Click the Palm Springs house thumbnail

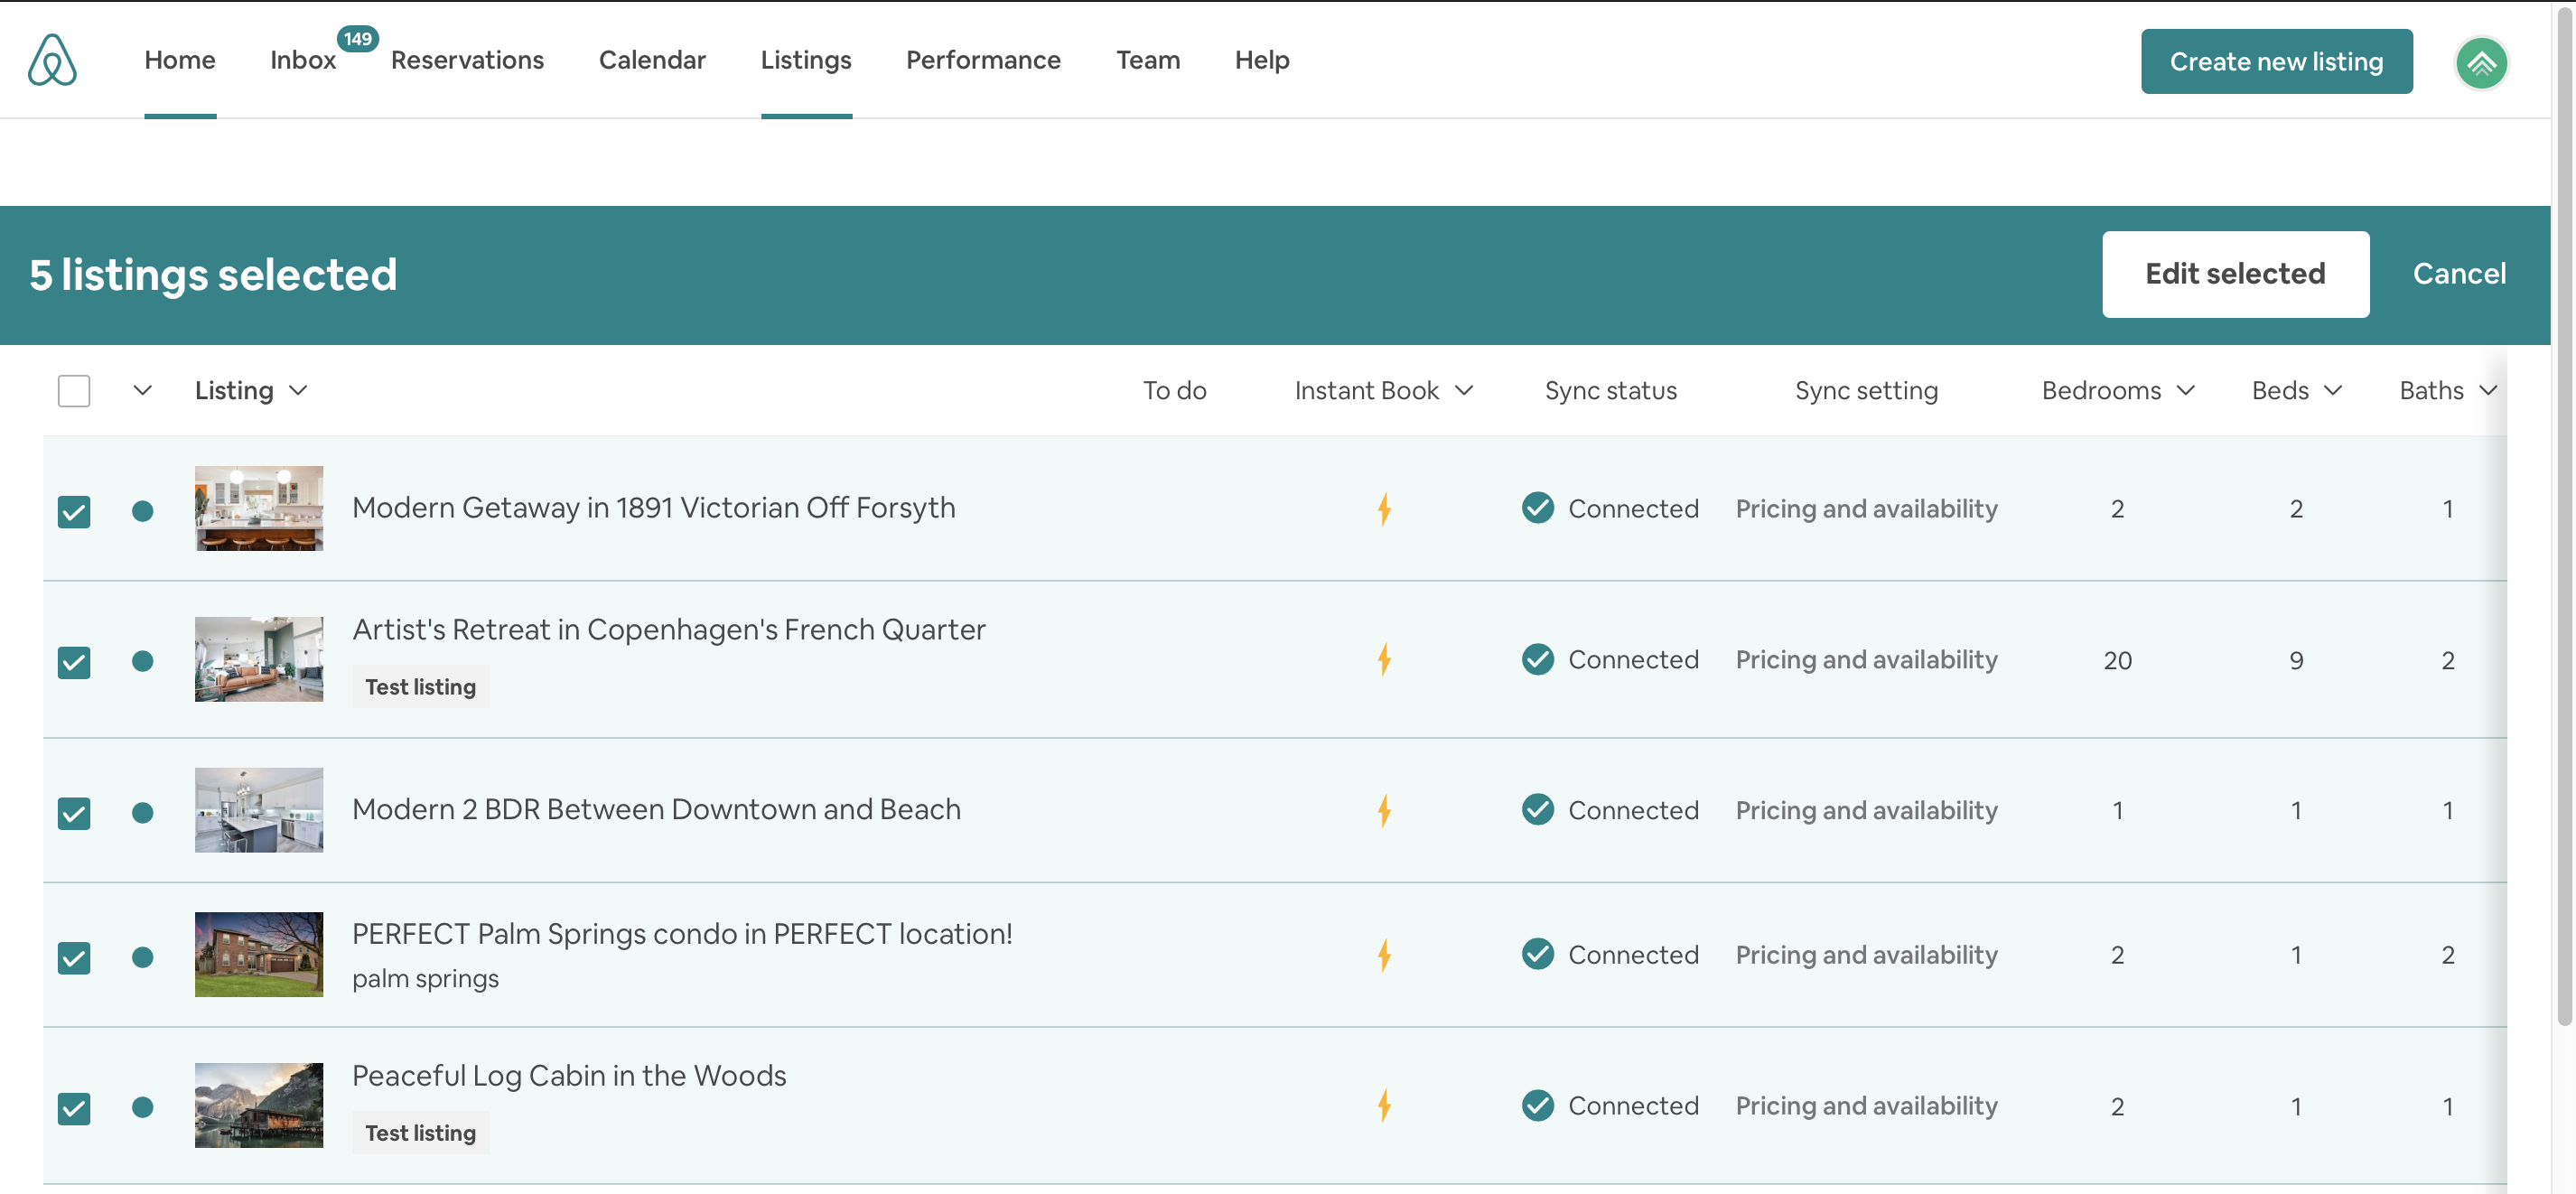click(259, 954)
